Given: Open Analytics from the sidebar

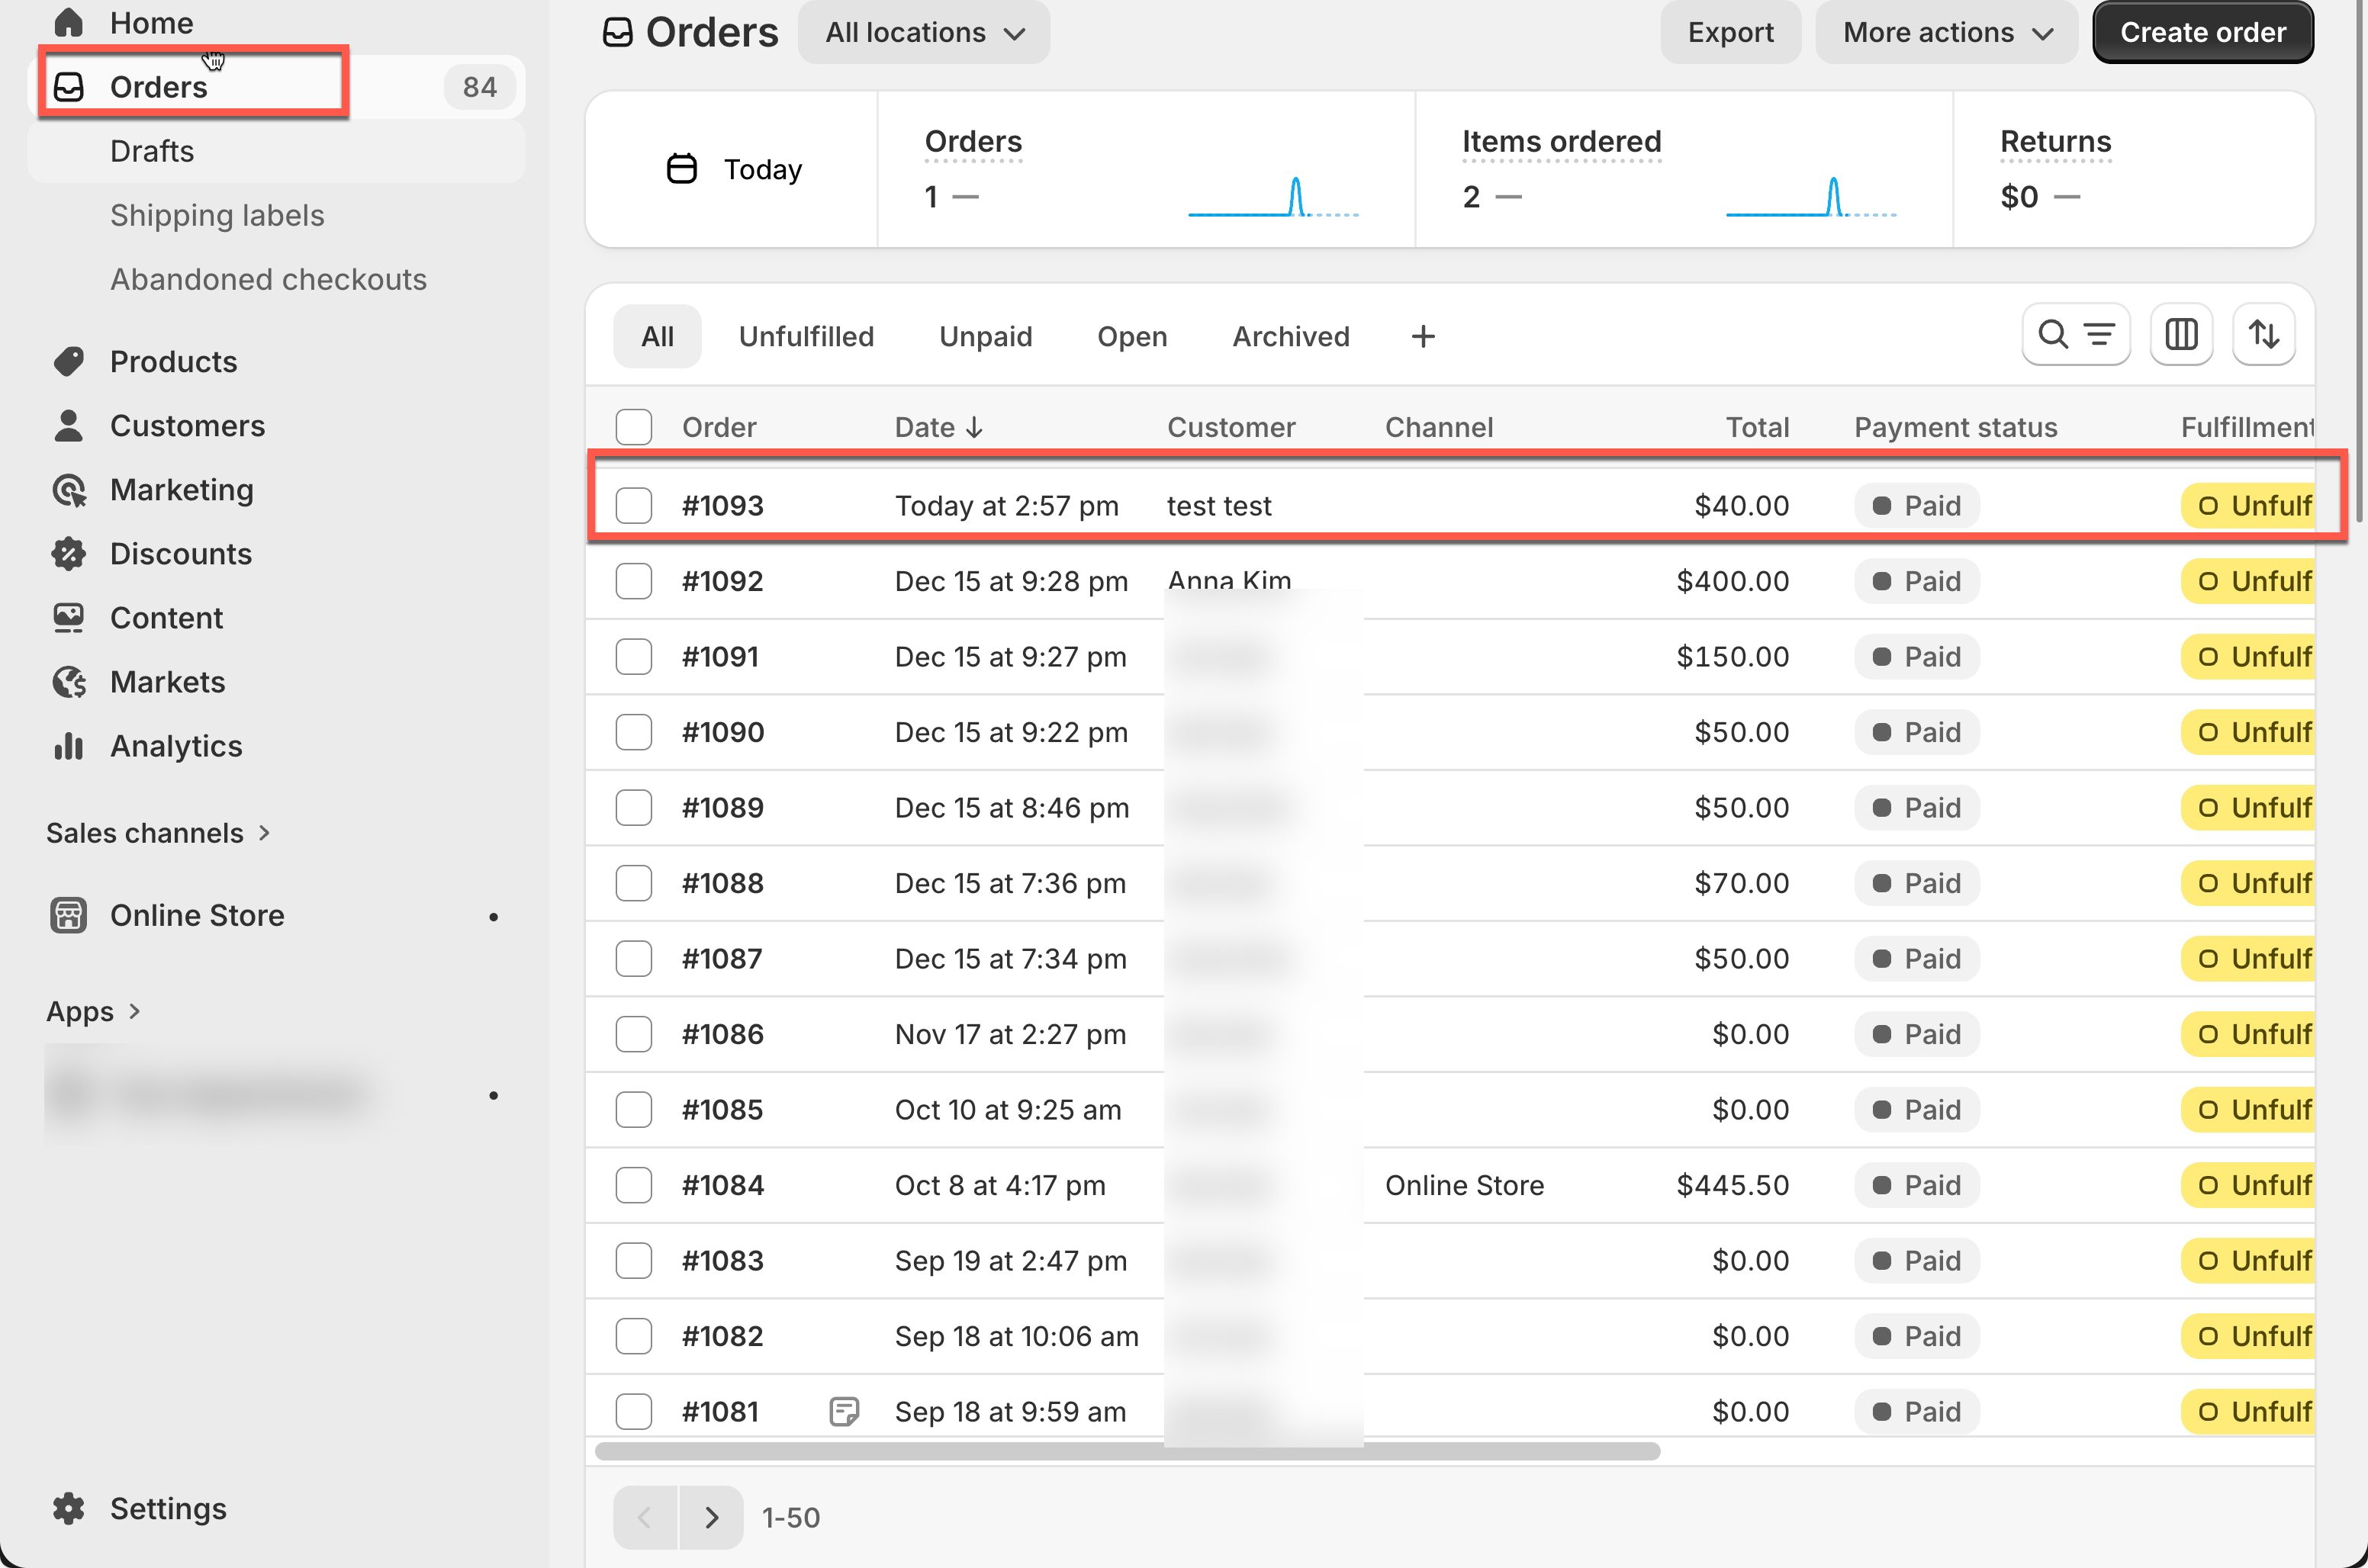Looking at the screenshot, I should (x=176, y=746).
